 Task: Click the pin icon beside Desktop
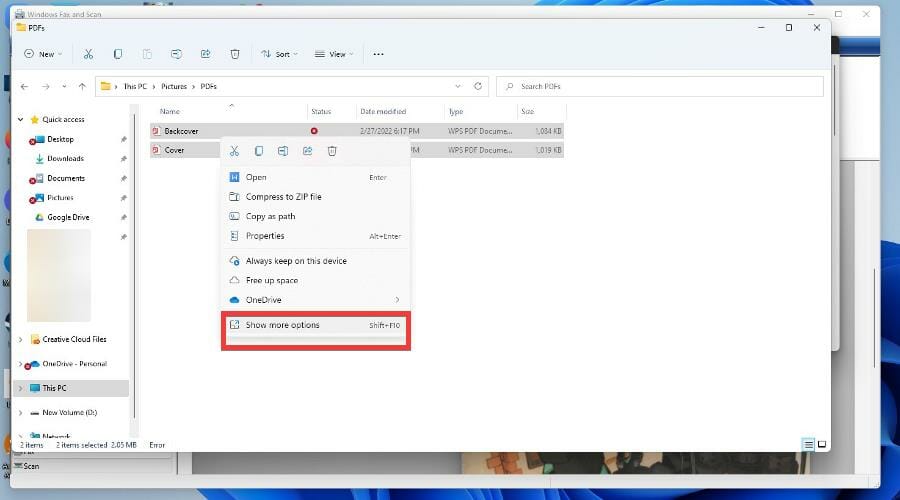pos(123,139)
